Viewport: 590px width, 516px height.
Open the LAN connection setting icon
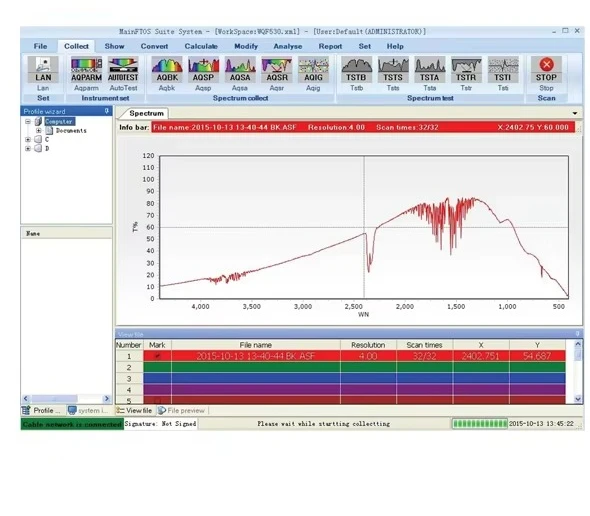point(43,69)
